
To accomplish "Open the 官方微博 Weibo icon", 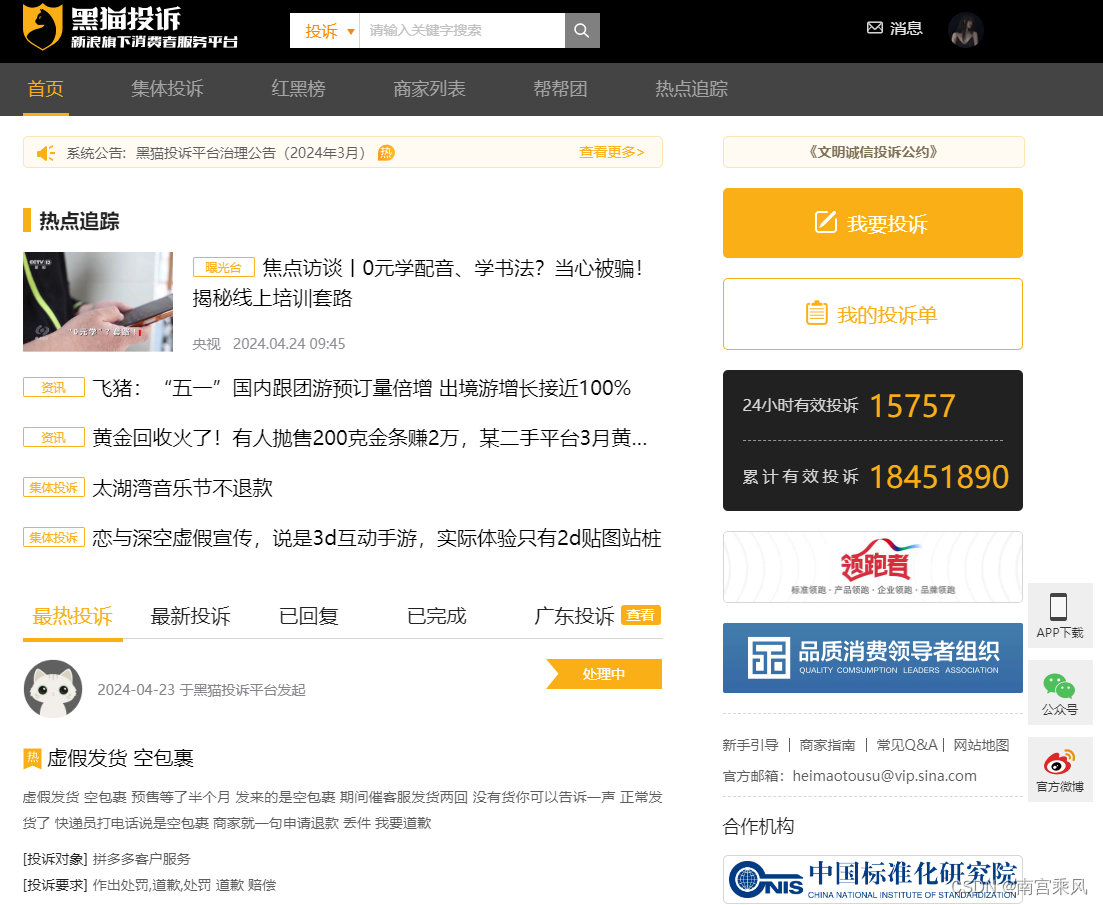I will tap(1059, 762).
